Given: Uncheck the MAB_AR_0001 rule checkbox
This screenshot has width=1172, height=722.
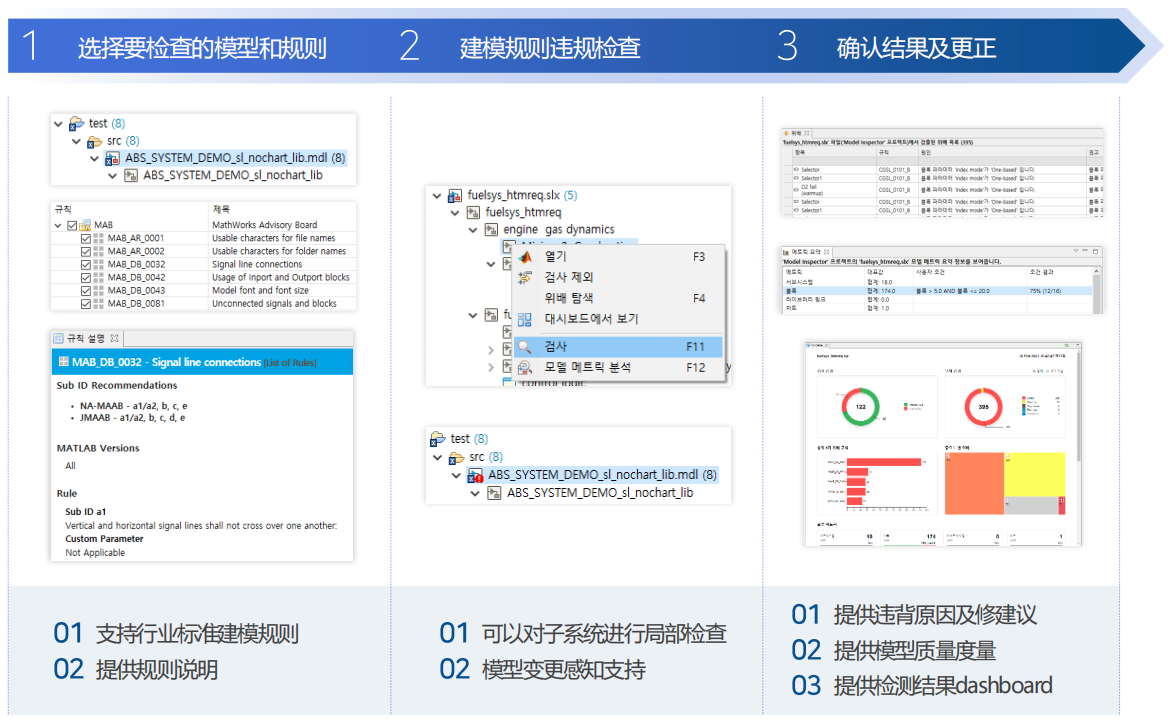Looking at the screenshot, I should (85, 238).
